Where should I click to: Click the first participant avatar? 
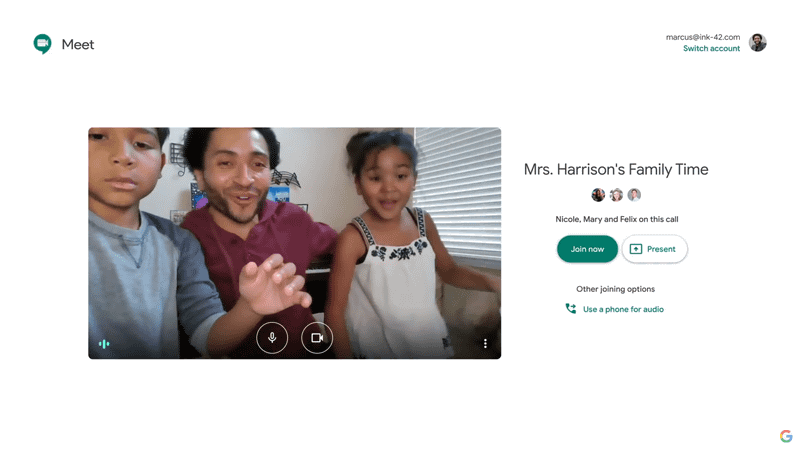tap(598, 194)
